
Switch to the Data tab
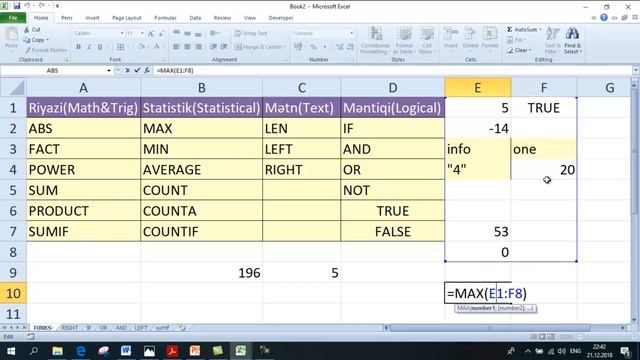(195, 18)
